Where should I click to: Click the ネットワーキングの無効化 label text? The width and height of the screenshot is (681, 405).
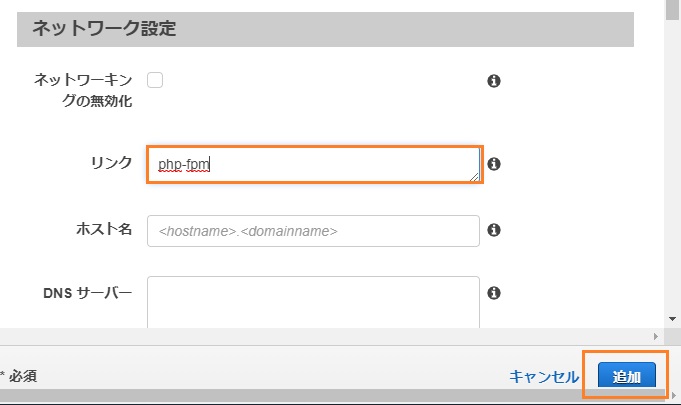point(83,90)
